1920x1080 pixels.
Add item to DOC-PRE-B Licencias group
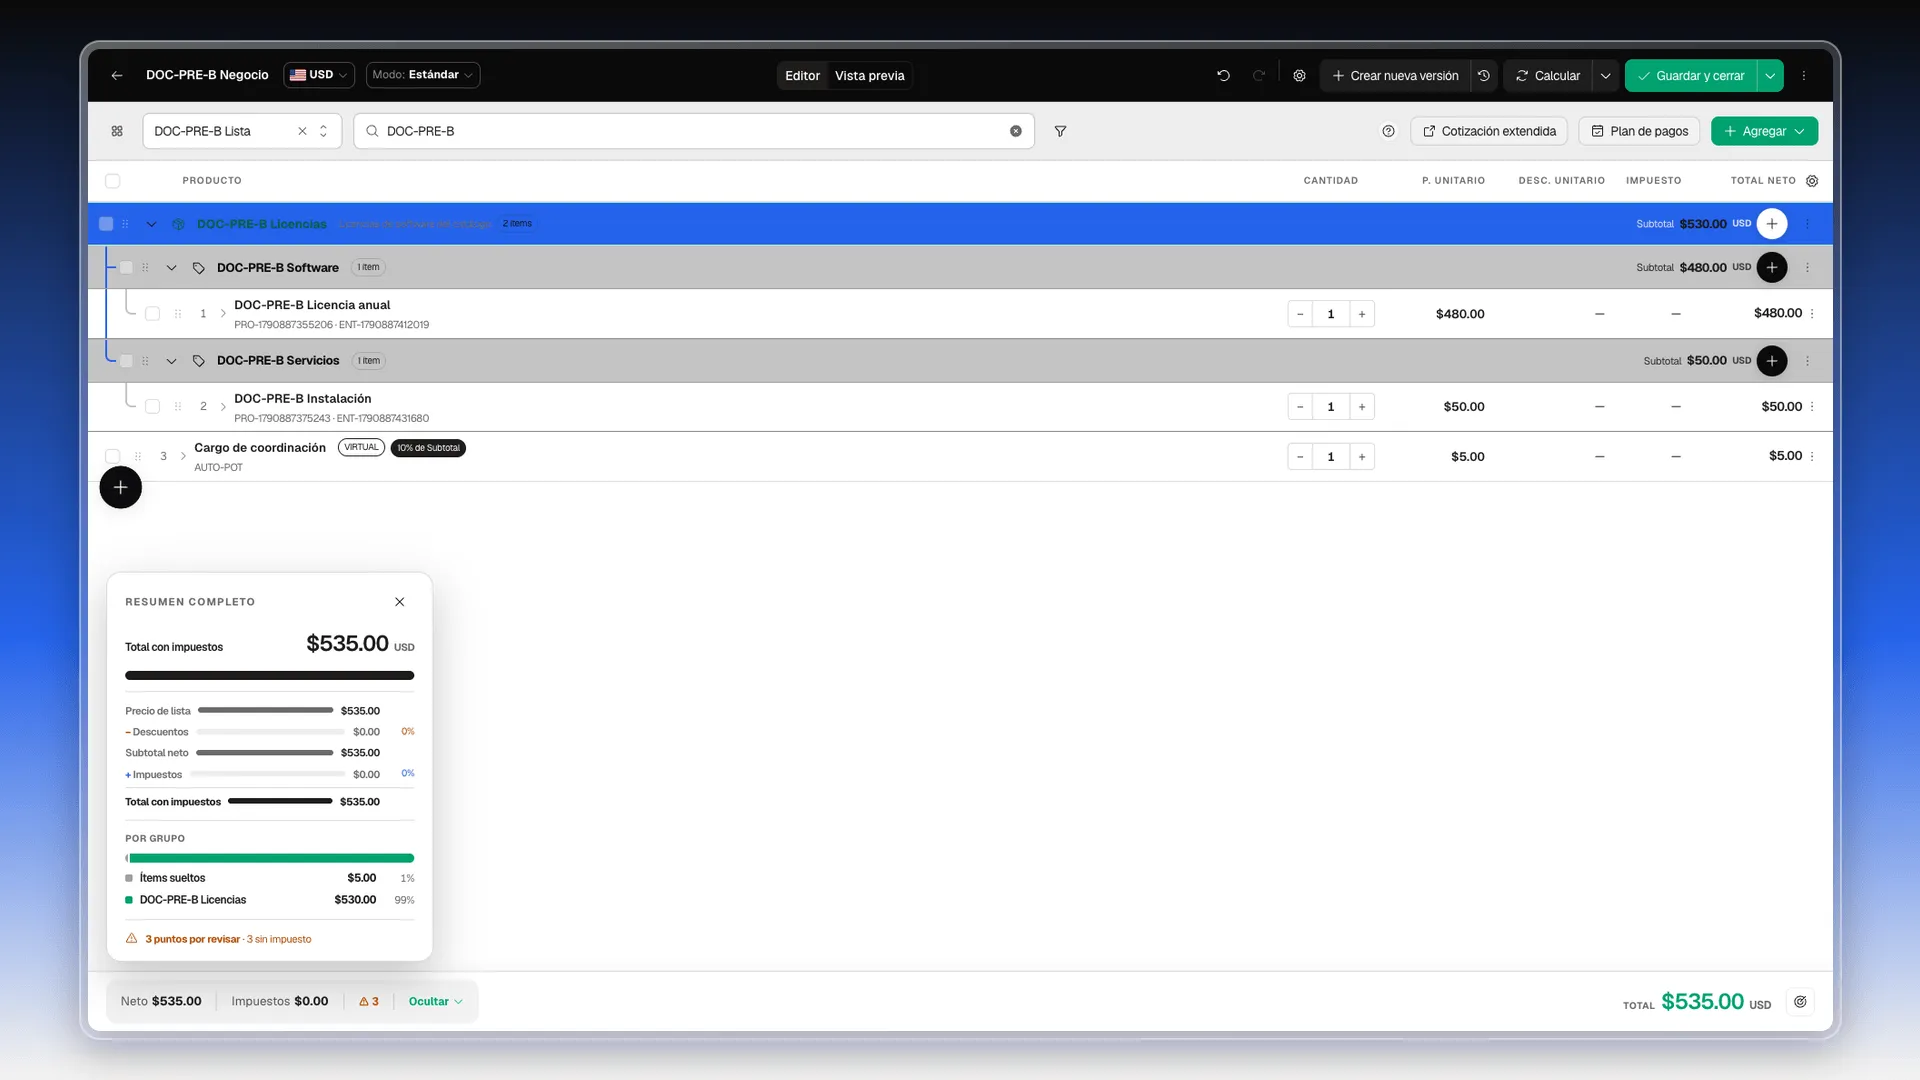(1772, 224)
